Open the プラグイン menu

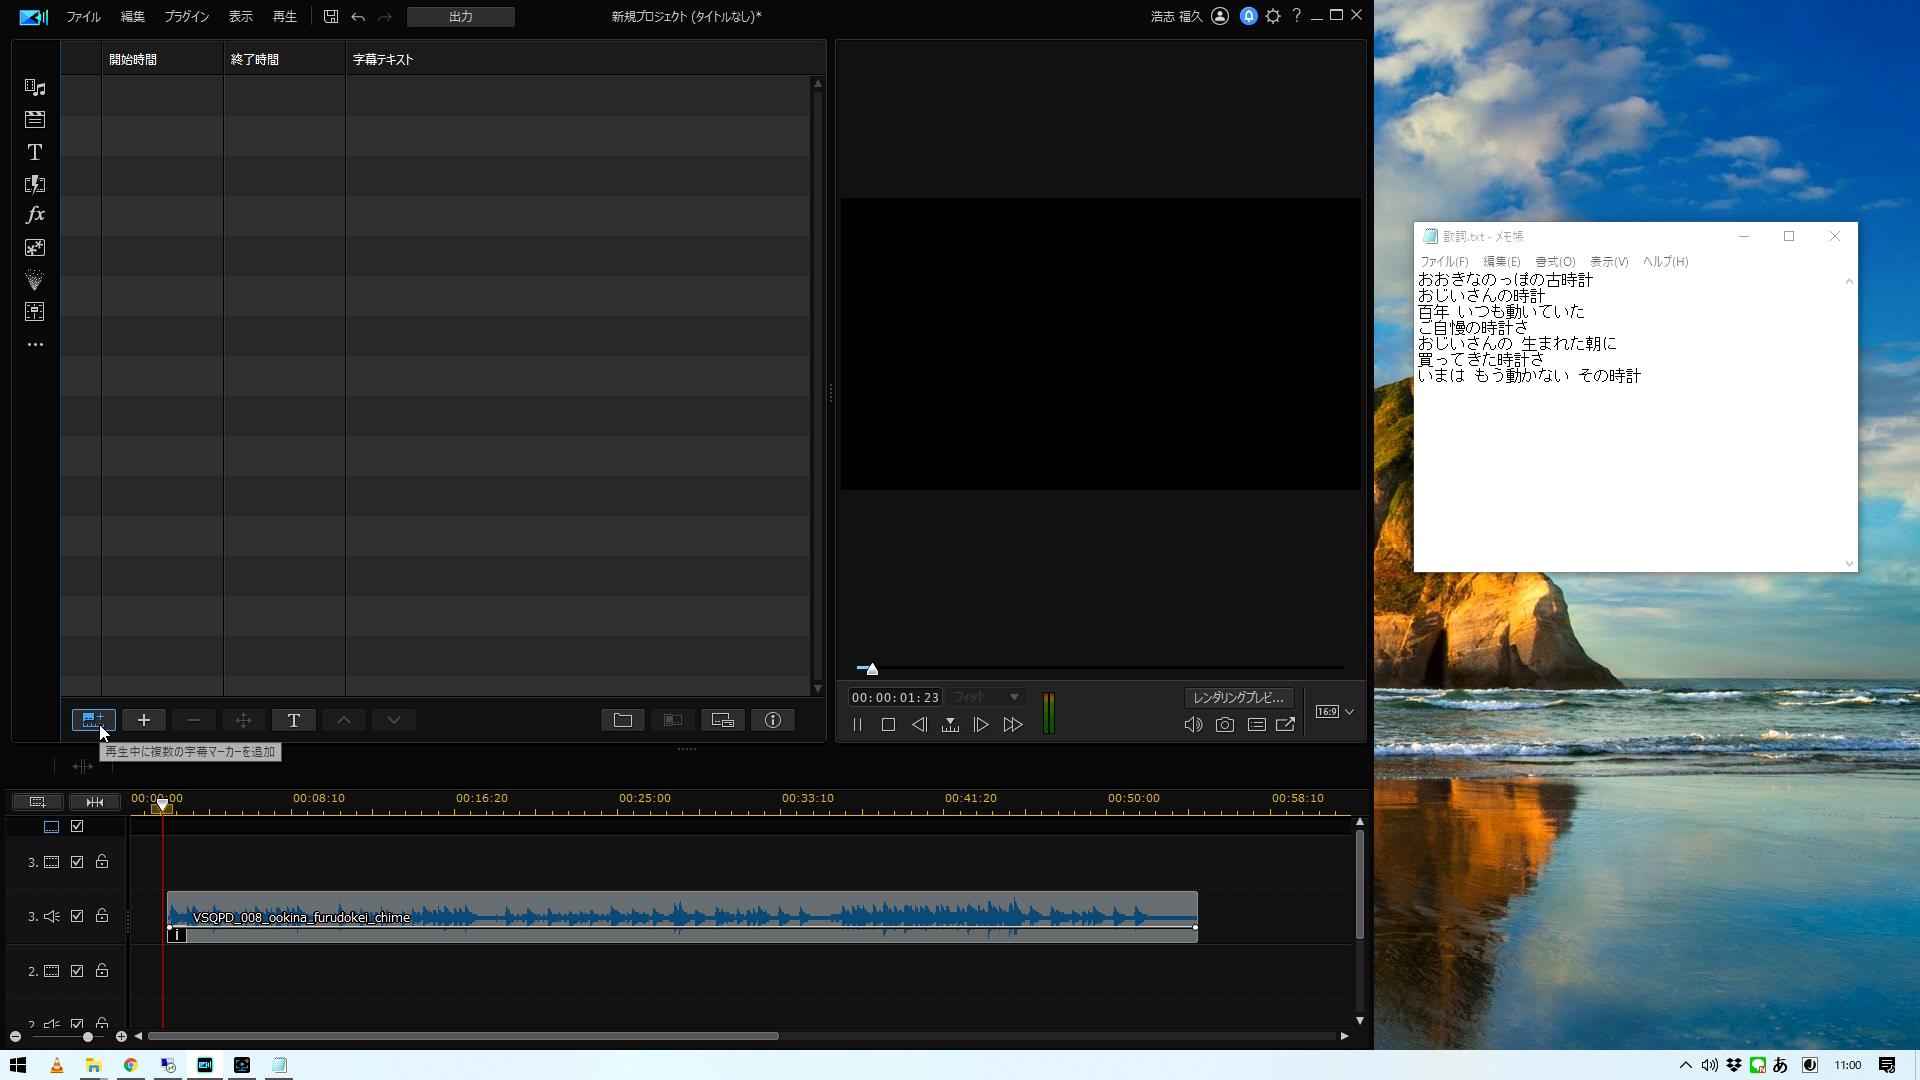click(186, 17)
